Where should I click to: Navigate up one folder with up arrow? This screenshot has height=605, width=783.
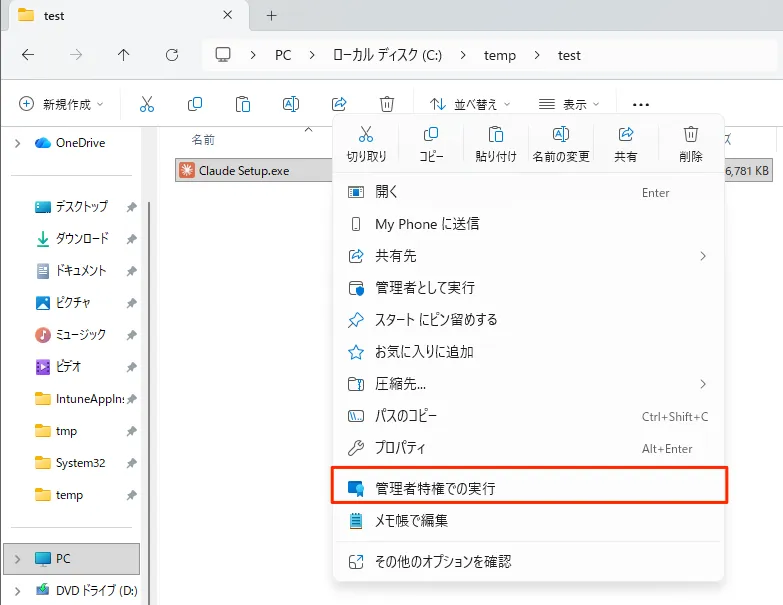coord(123,55)
